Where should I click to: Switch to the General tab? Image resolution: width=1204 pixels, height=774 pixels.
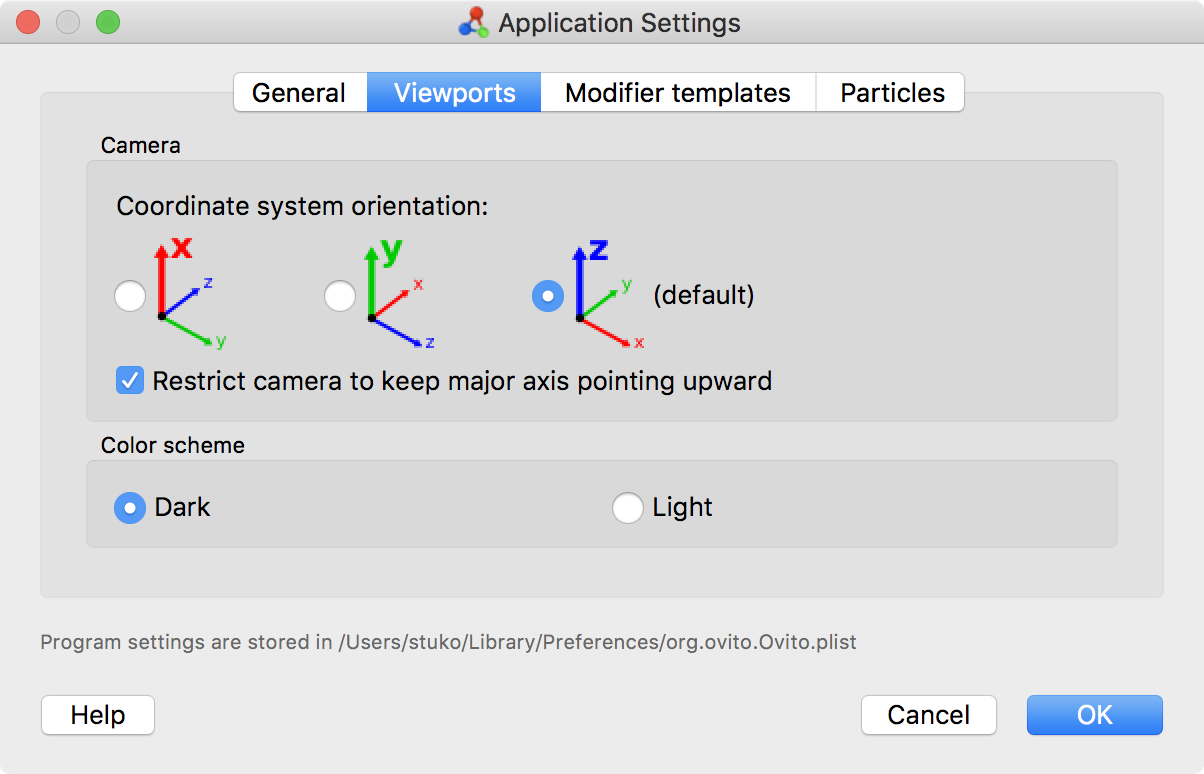299,93
